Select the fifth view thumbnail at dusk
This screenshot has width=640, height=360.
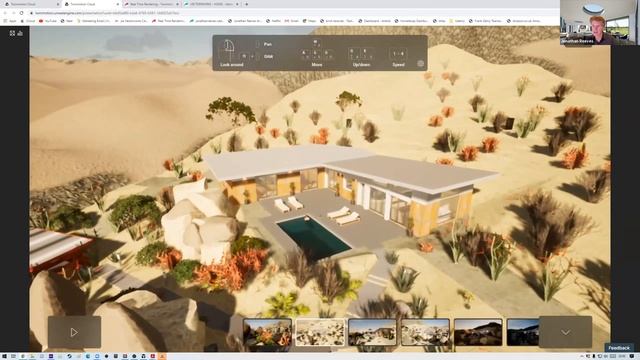[478, 333]
